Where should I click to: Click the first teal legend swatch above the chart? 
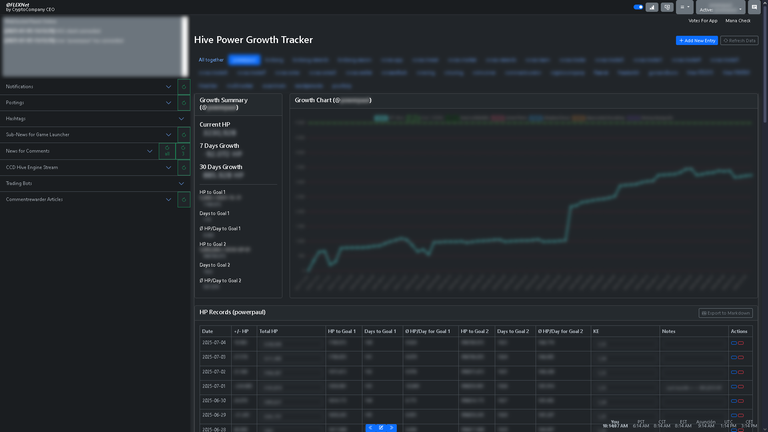pyautogui.click(x=381, y=119)
